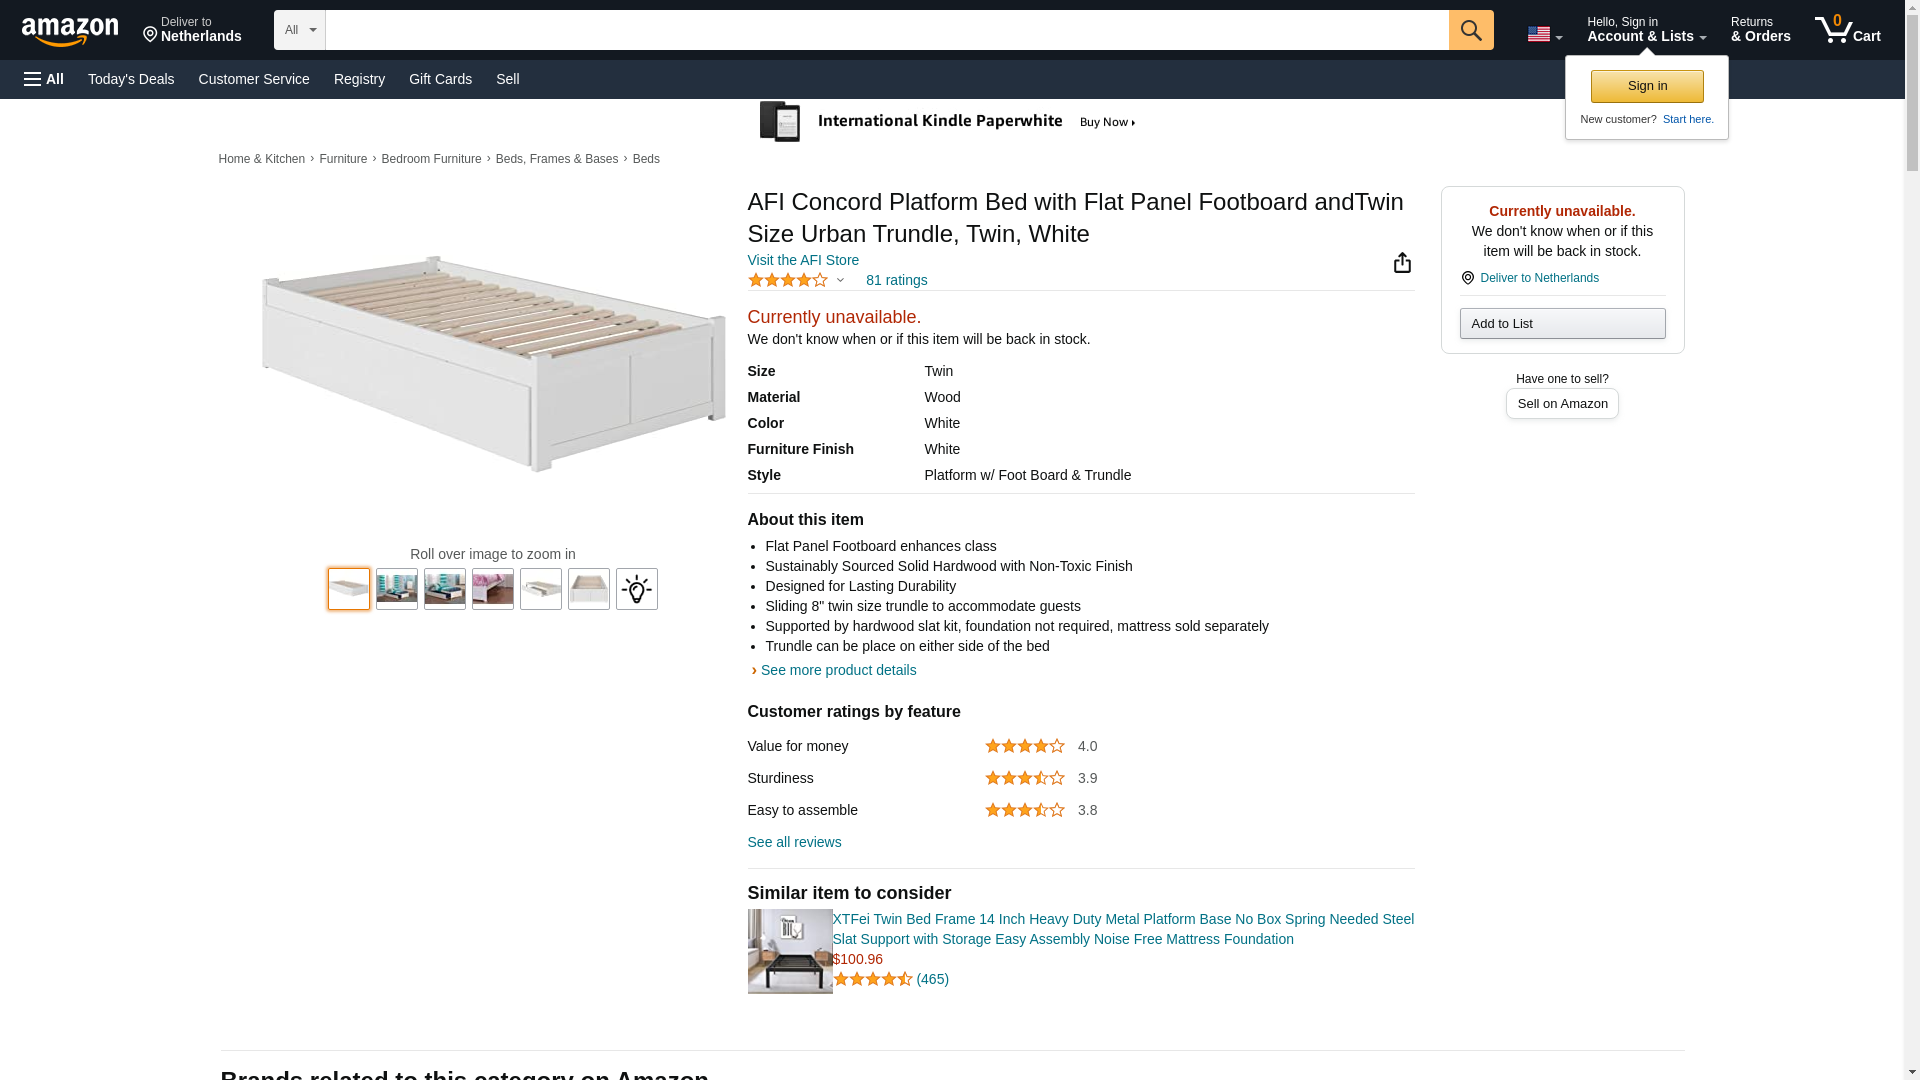Click the US flag language selector
The image size is (1920, 1080).
[1544, 34]
